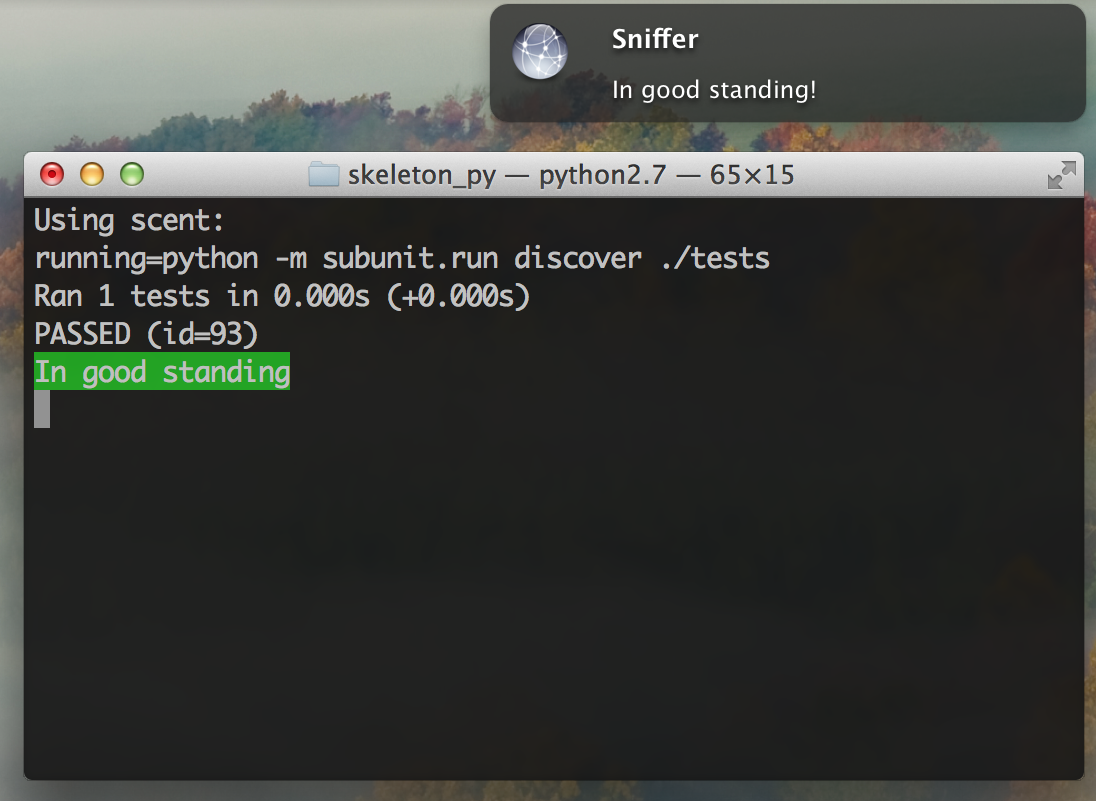
Task: Zoom the terminal with the green button
Action: [132, 174]
